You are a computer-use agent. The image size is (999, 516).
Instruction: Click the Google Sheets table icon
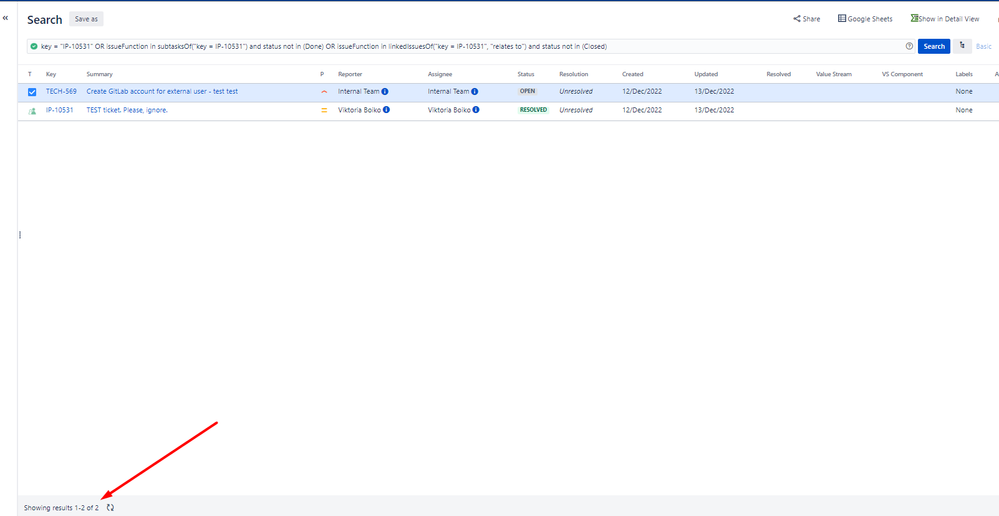click(842, 18)
